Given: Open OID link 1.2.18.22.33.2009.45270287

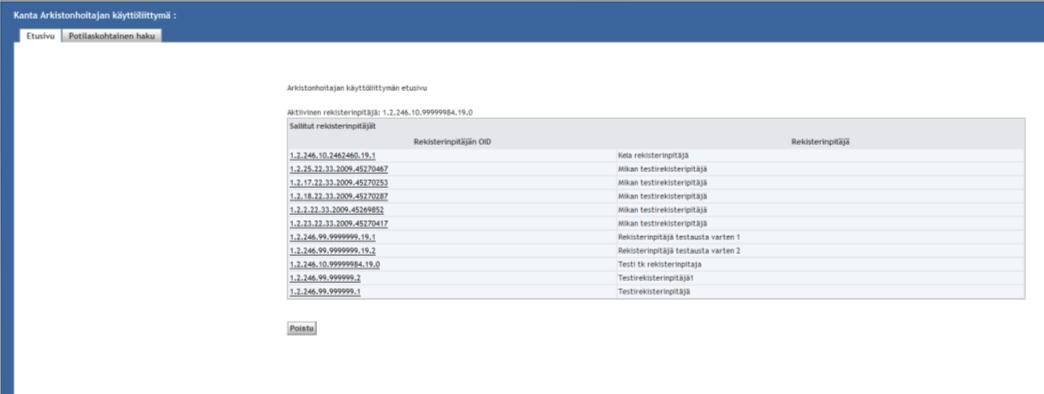Looking at the screenshot, I should (339, 196).
